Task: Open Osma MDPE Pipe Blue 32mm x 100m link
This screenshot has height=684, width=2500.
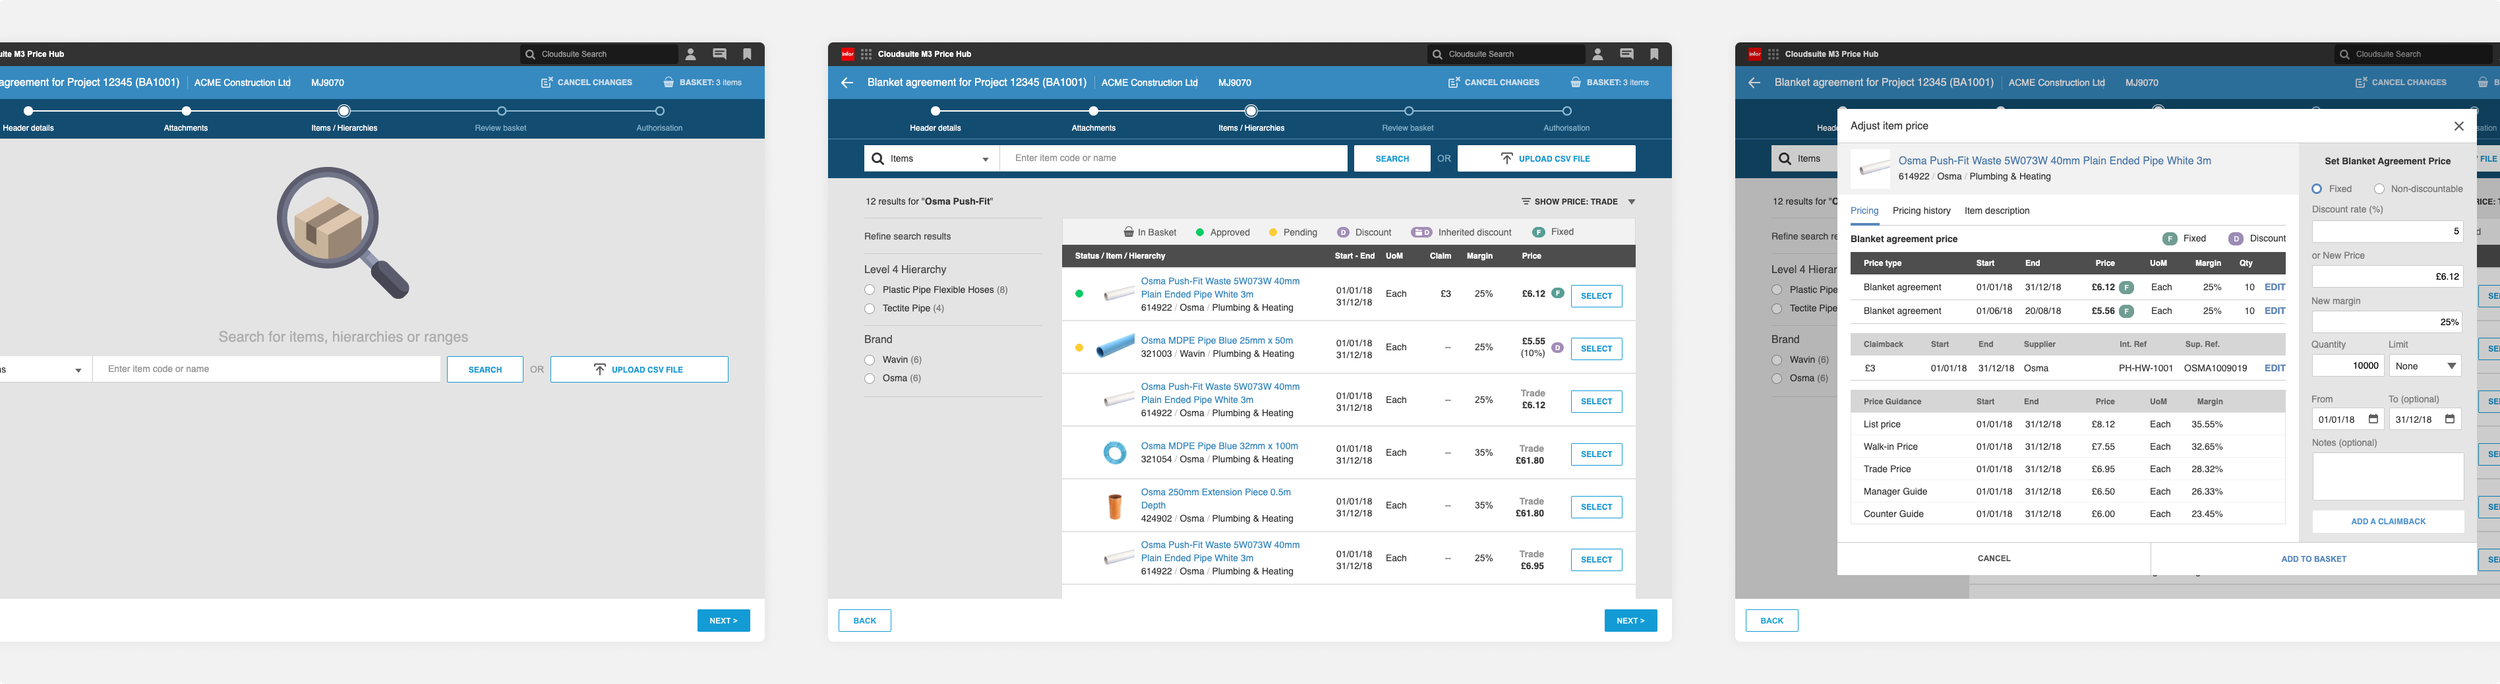Action: 1219,446
